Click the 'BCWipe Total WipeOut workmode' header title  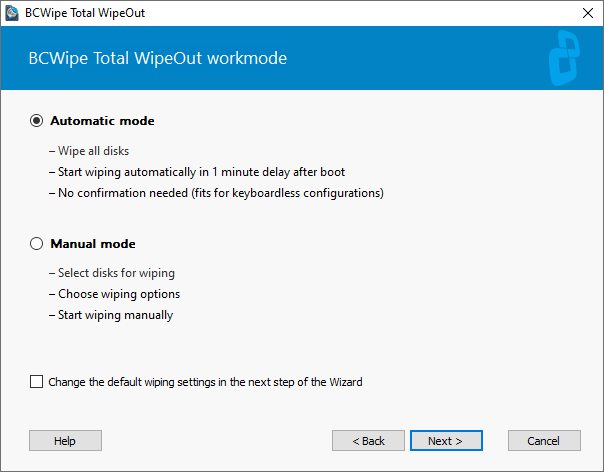158,59
